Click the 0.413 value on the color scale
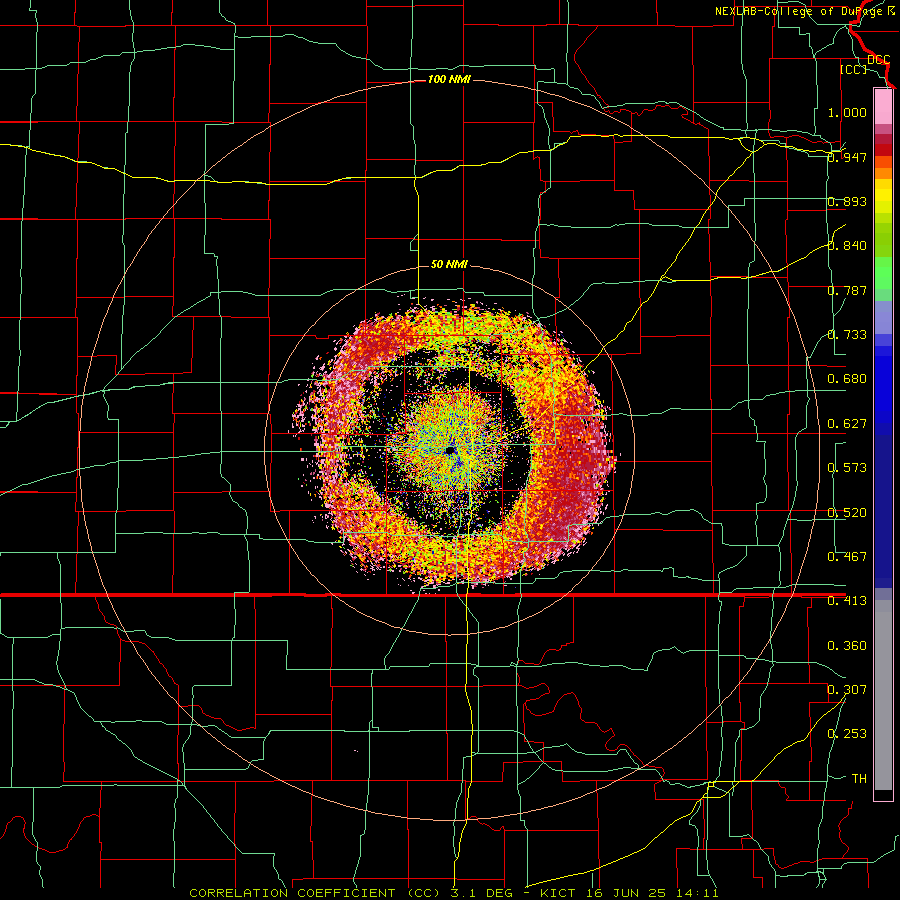 pyautogui.click(x=847, y=601)
